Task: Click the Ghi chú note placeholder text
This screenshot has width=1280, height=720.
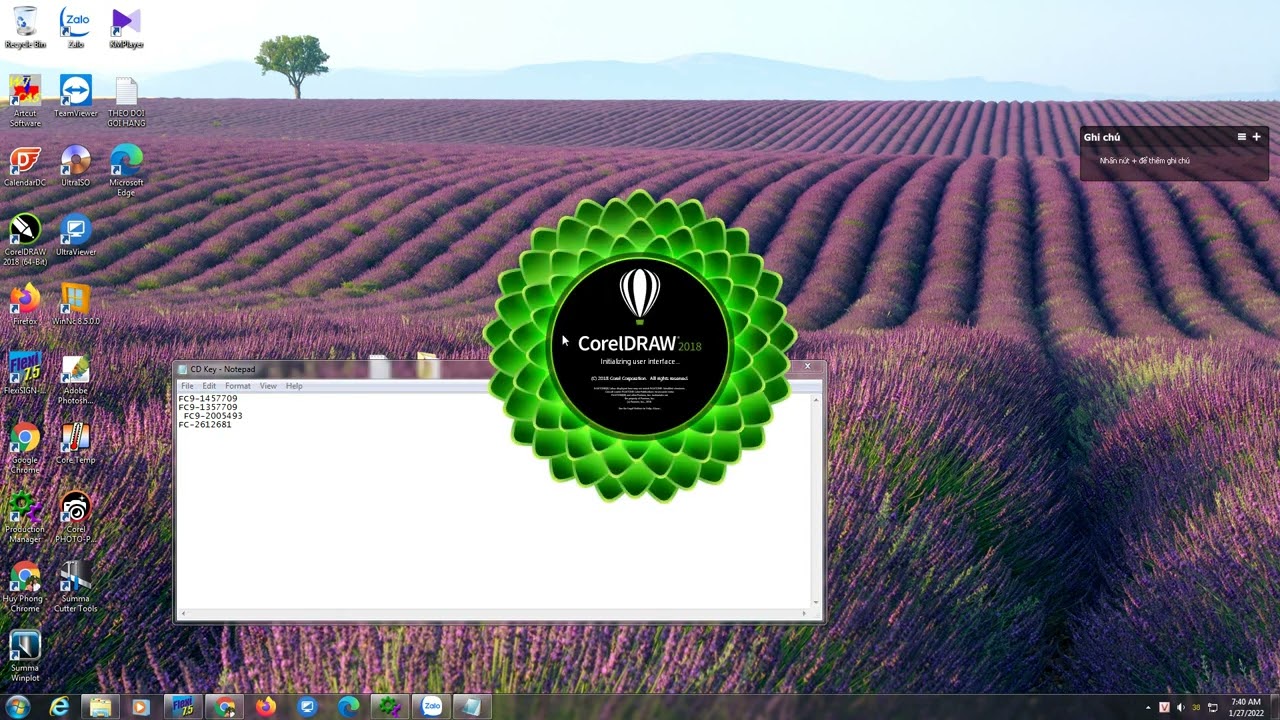Action: coord(1145,161)
